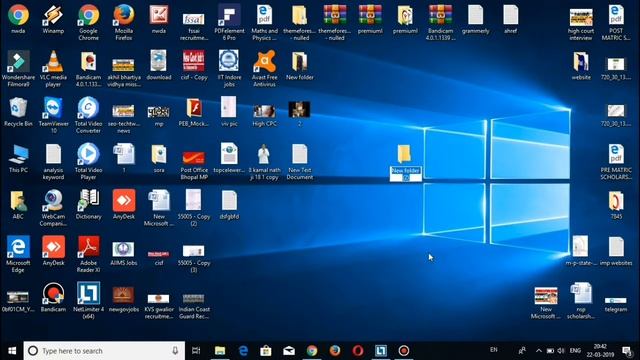Select the Bandicam desktop shortcut
Image resolution: width=640 pixels, height=360 pixels.
click(x=53, y=298)
